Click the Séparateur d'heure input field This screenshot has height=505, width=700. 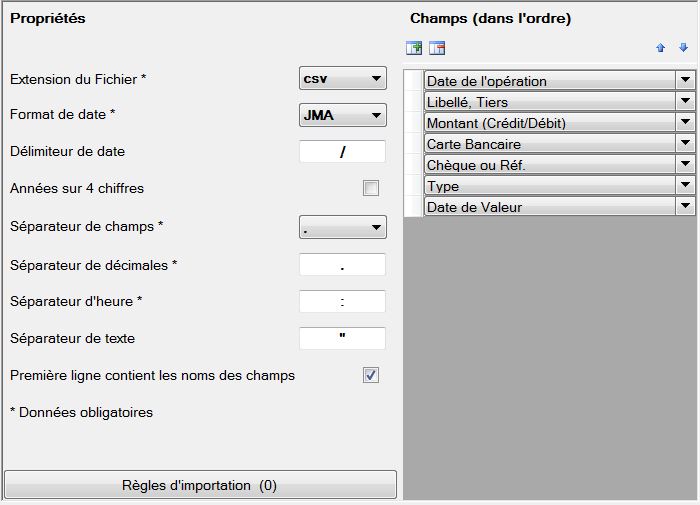pyautogui.click(x=342, y=301)
